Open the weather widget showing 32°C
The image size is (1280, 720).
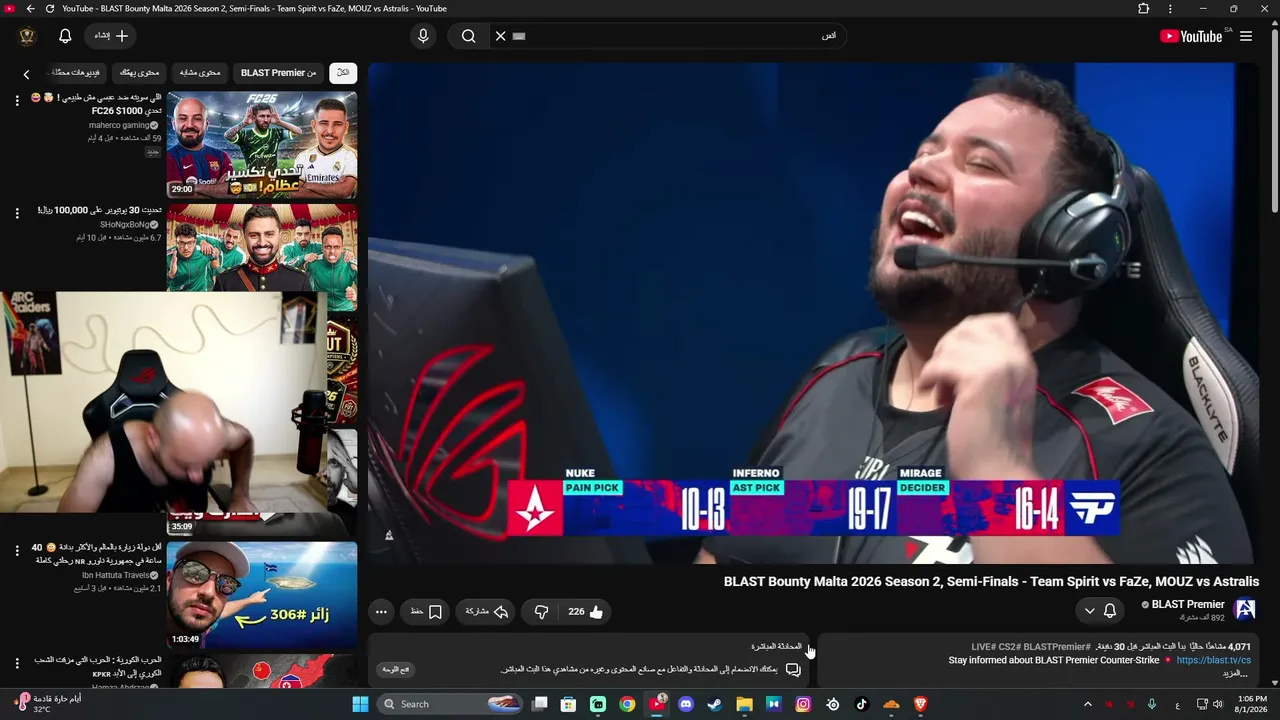pos(47,704)
